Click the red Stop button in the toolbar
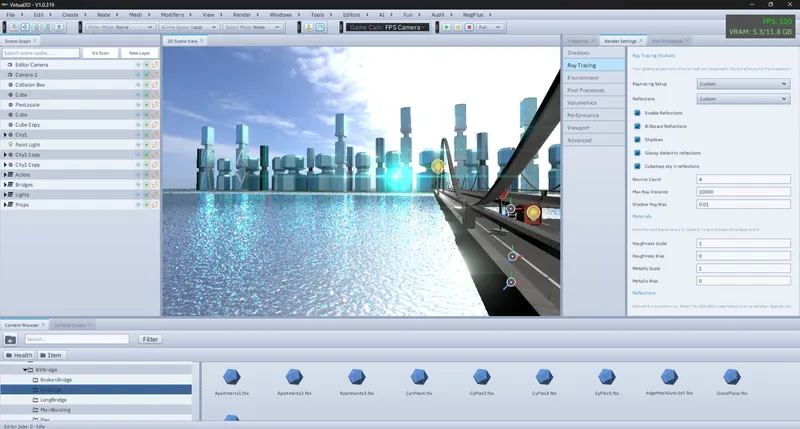 (x=469, y=27)
